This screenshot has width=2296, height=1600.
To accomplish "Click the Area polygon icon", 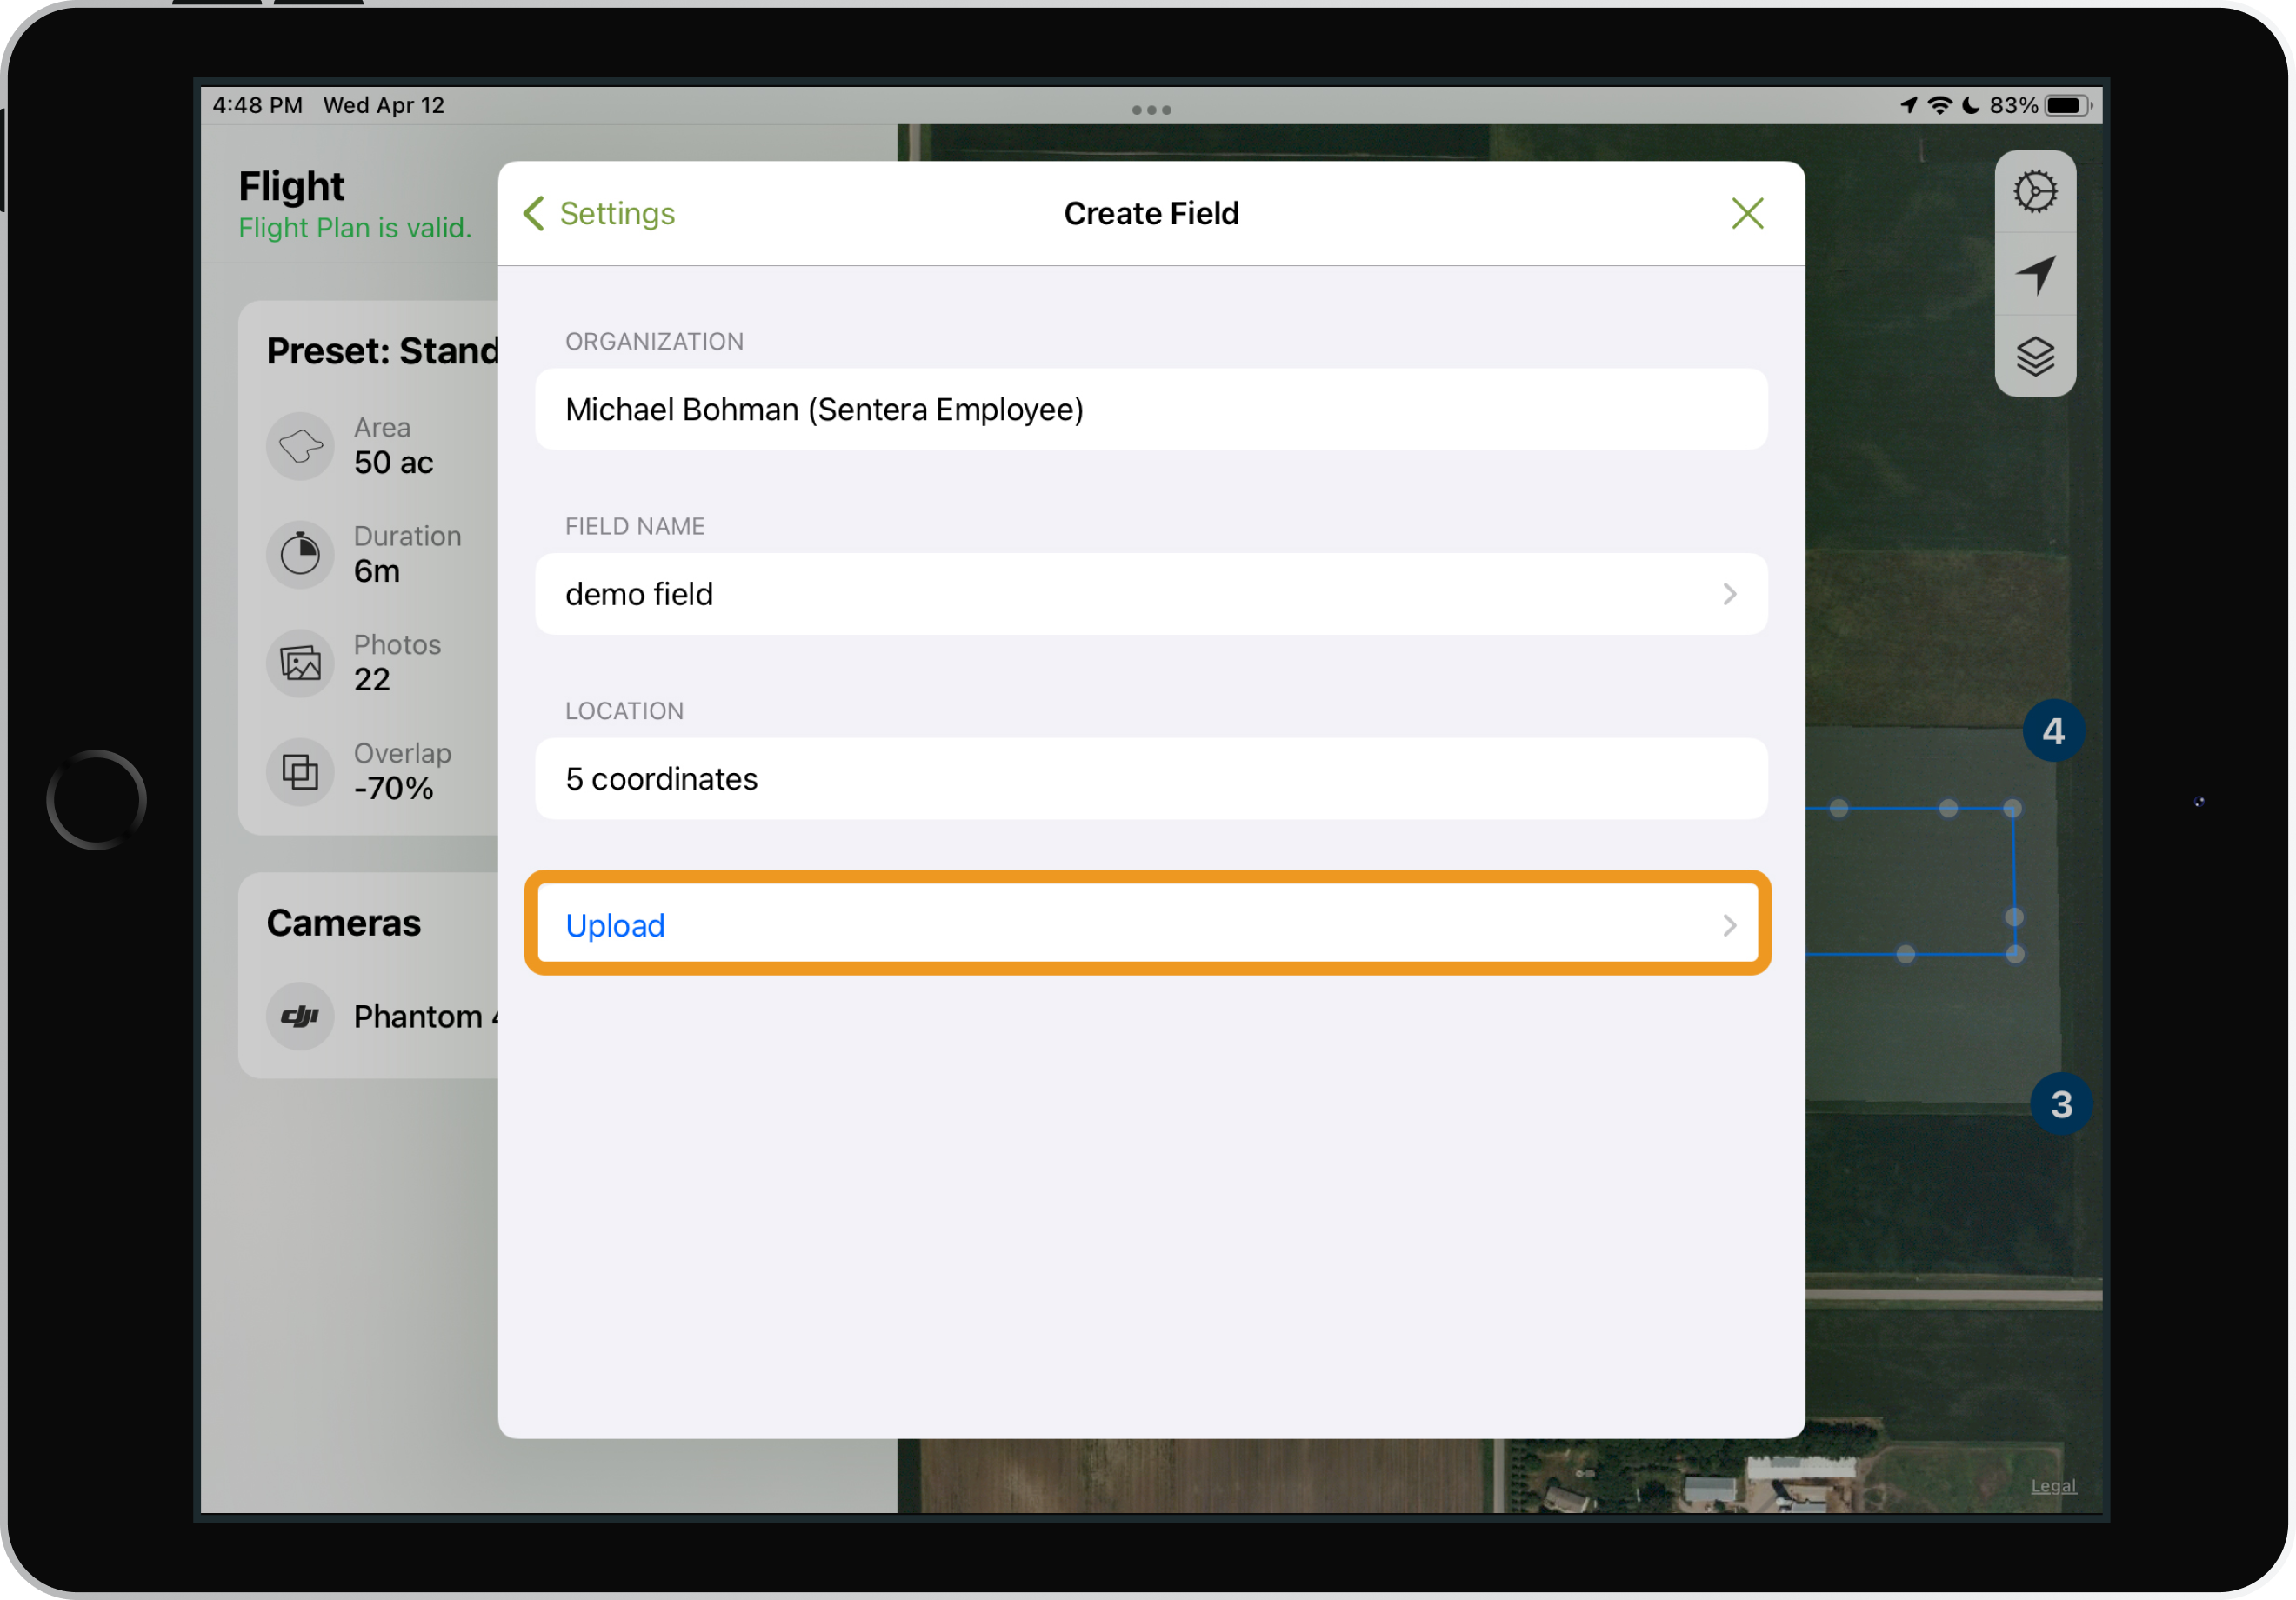I will pyautogui.click(x=300, y=445).
